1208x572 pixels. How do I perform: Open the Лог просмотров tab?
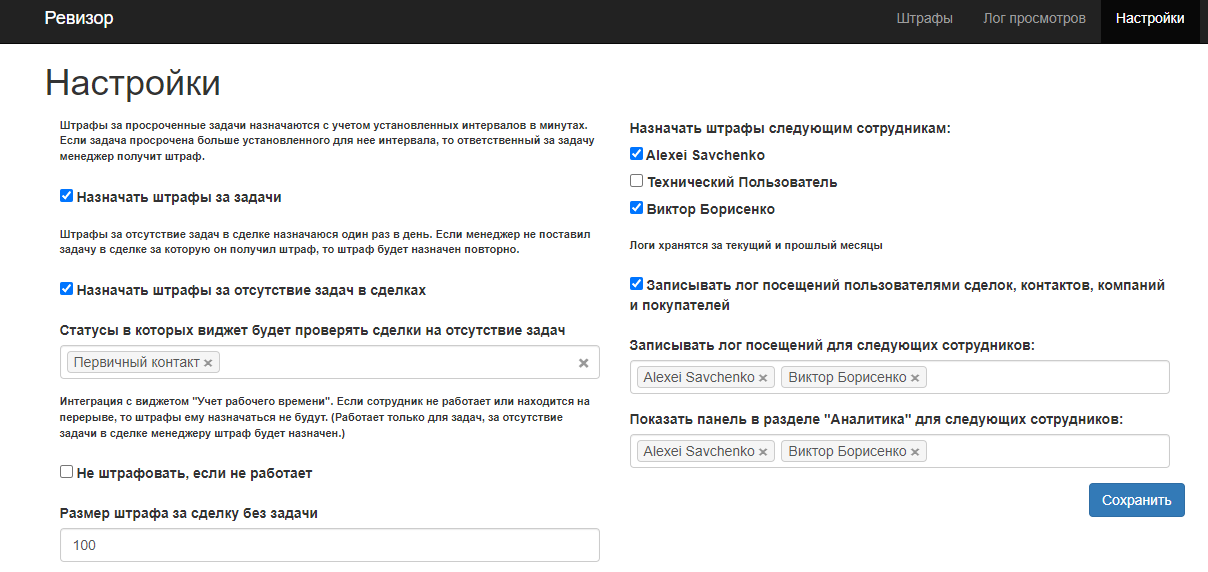pyautogui.click(x=1034, y=19)
